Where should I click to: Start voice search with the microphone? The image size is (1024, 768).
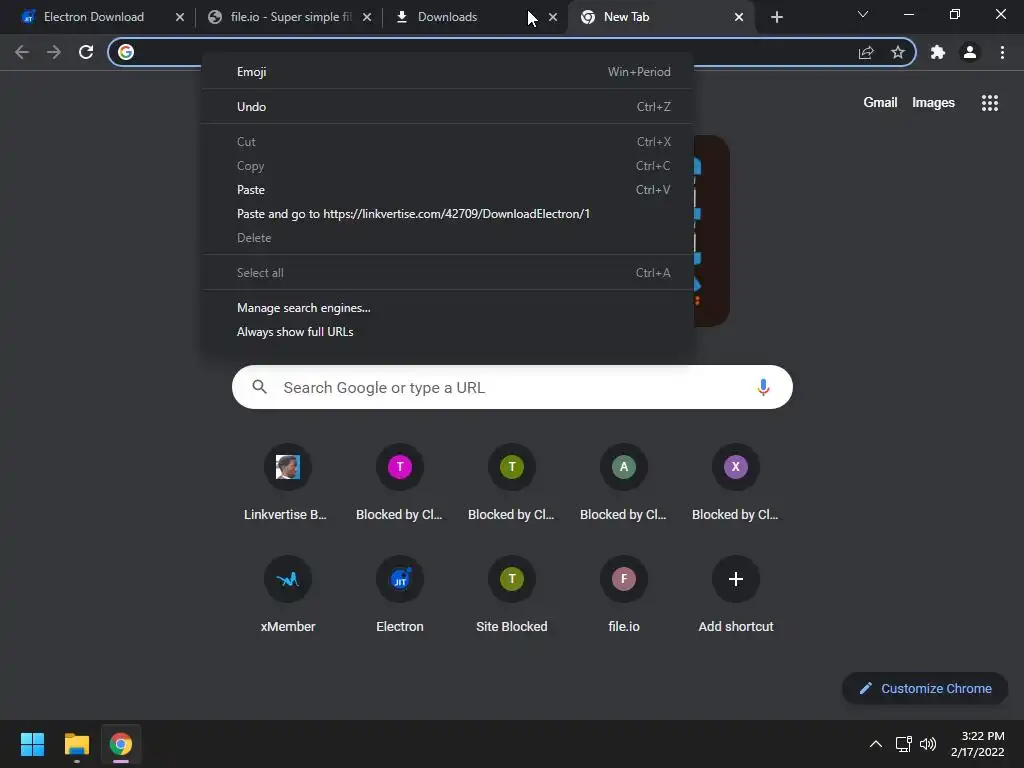pyautogui.click(x=763, y=387)
